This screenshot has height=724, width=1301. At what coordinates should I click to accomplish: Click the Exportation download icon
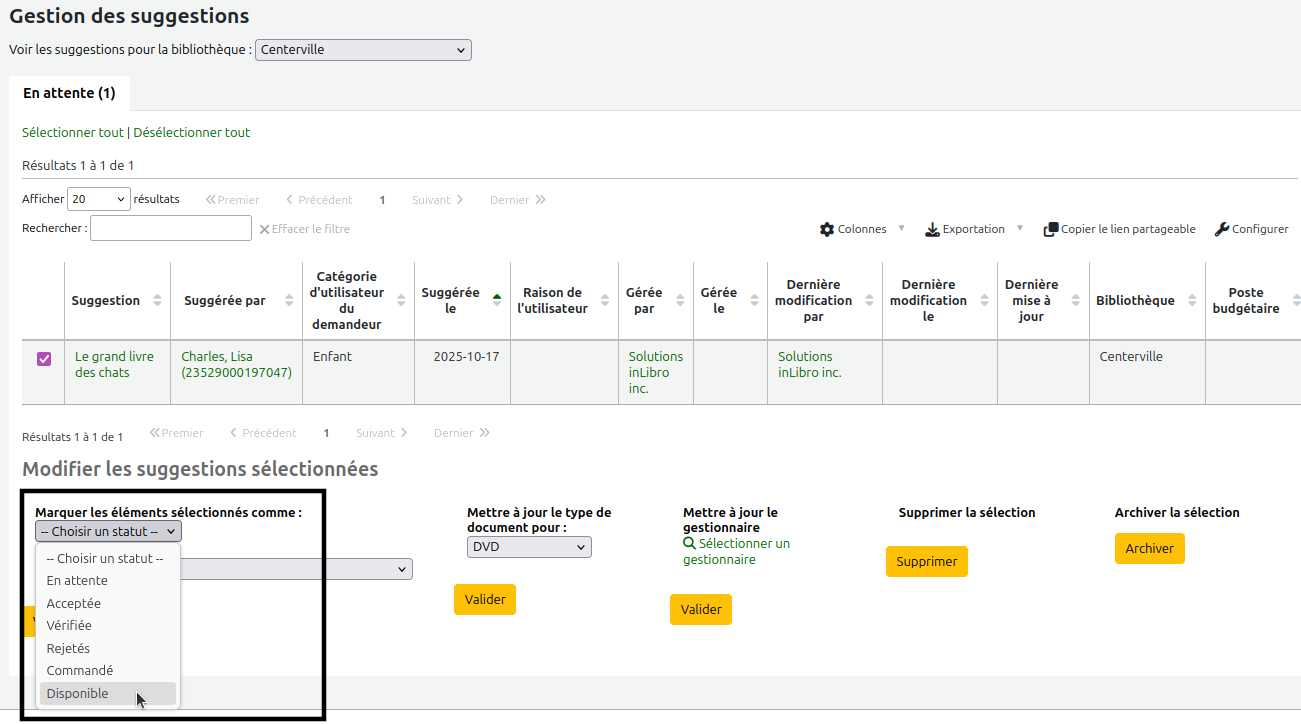pos(932,230)
